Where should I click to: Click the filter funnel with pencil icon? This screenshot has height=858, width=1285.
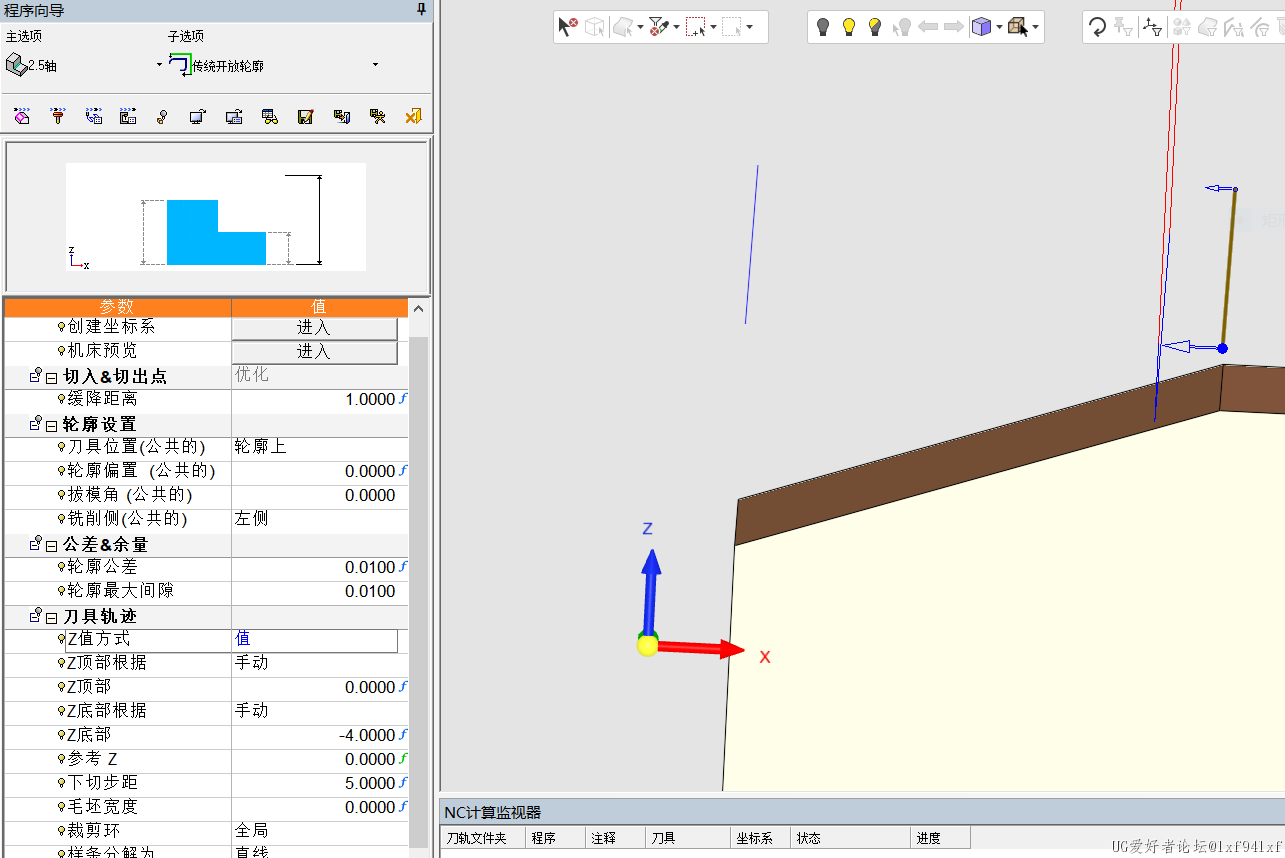coord(657,27)
